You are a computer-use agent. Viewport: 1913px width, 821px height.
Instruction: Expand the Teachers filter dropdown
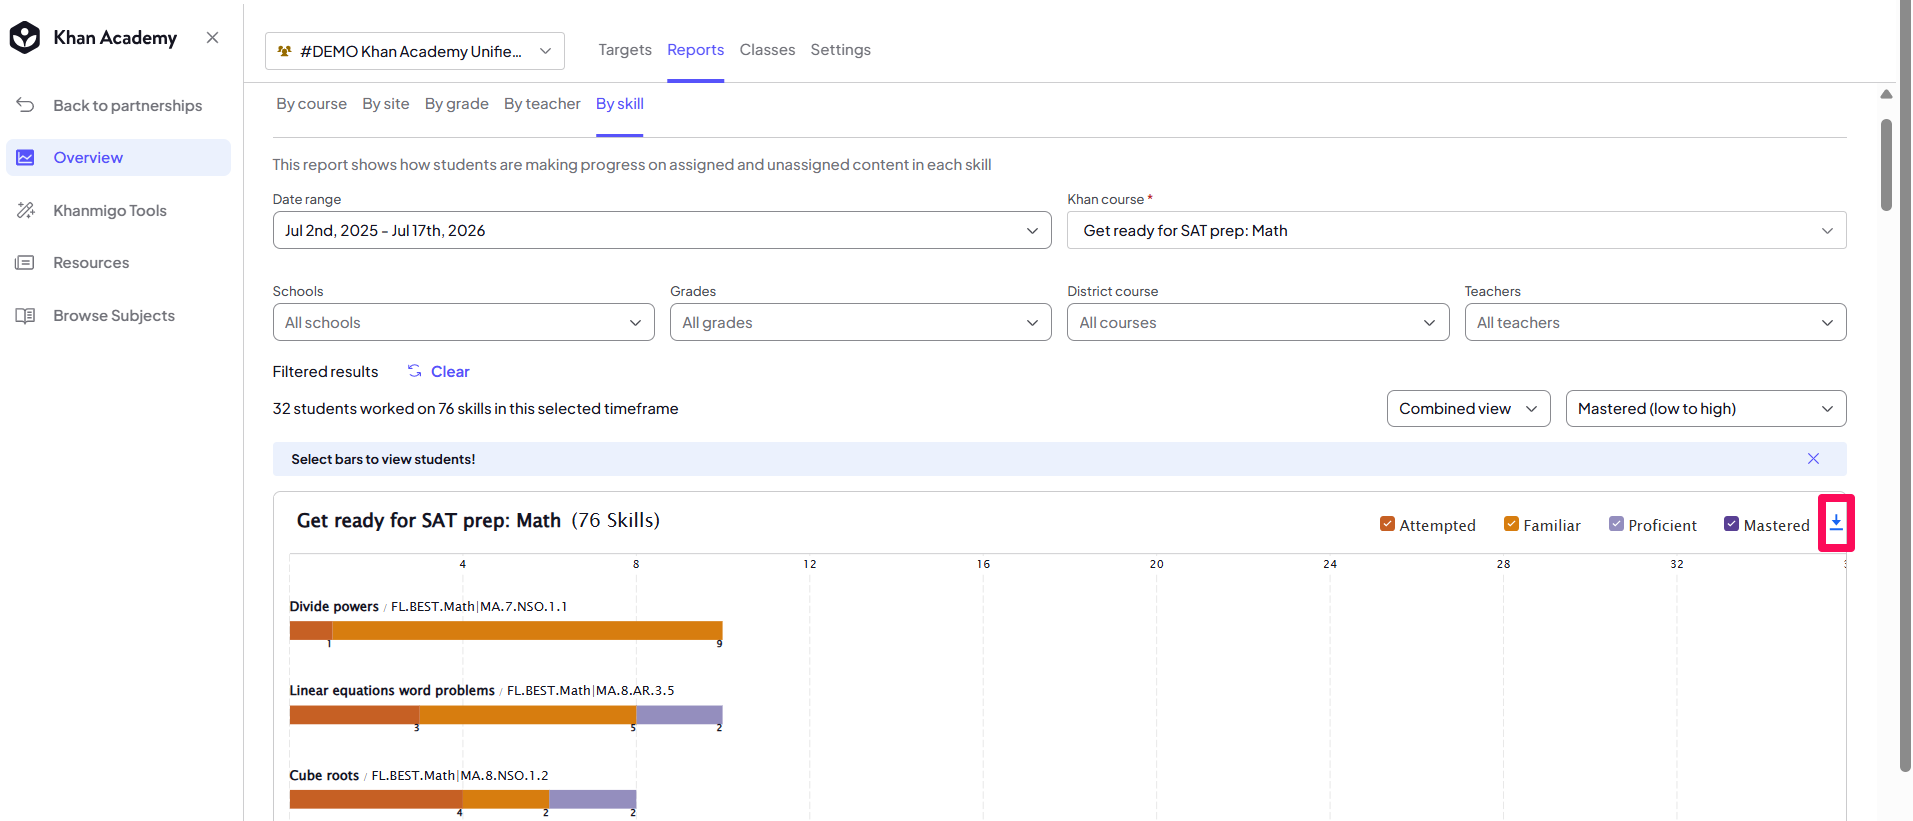pos(1656,322)
